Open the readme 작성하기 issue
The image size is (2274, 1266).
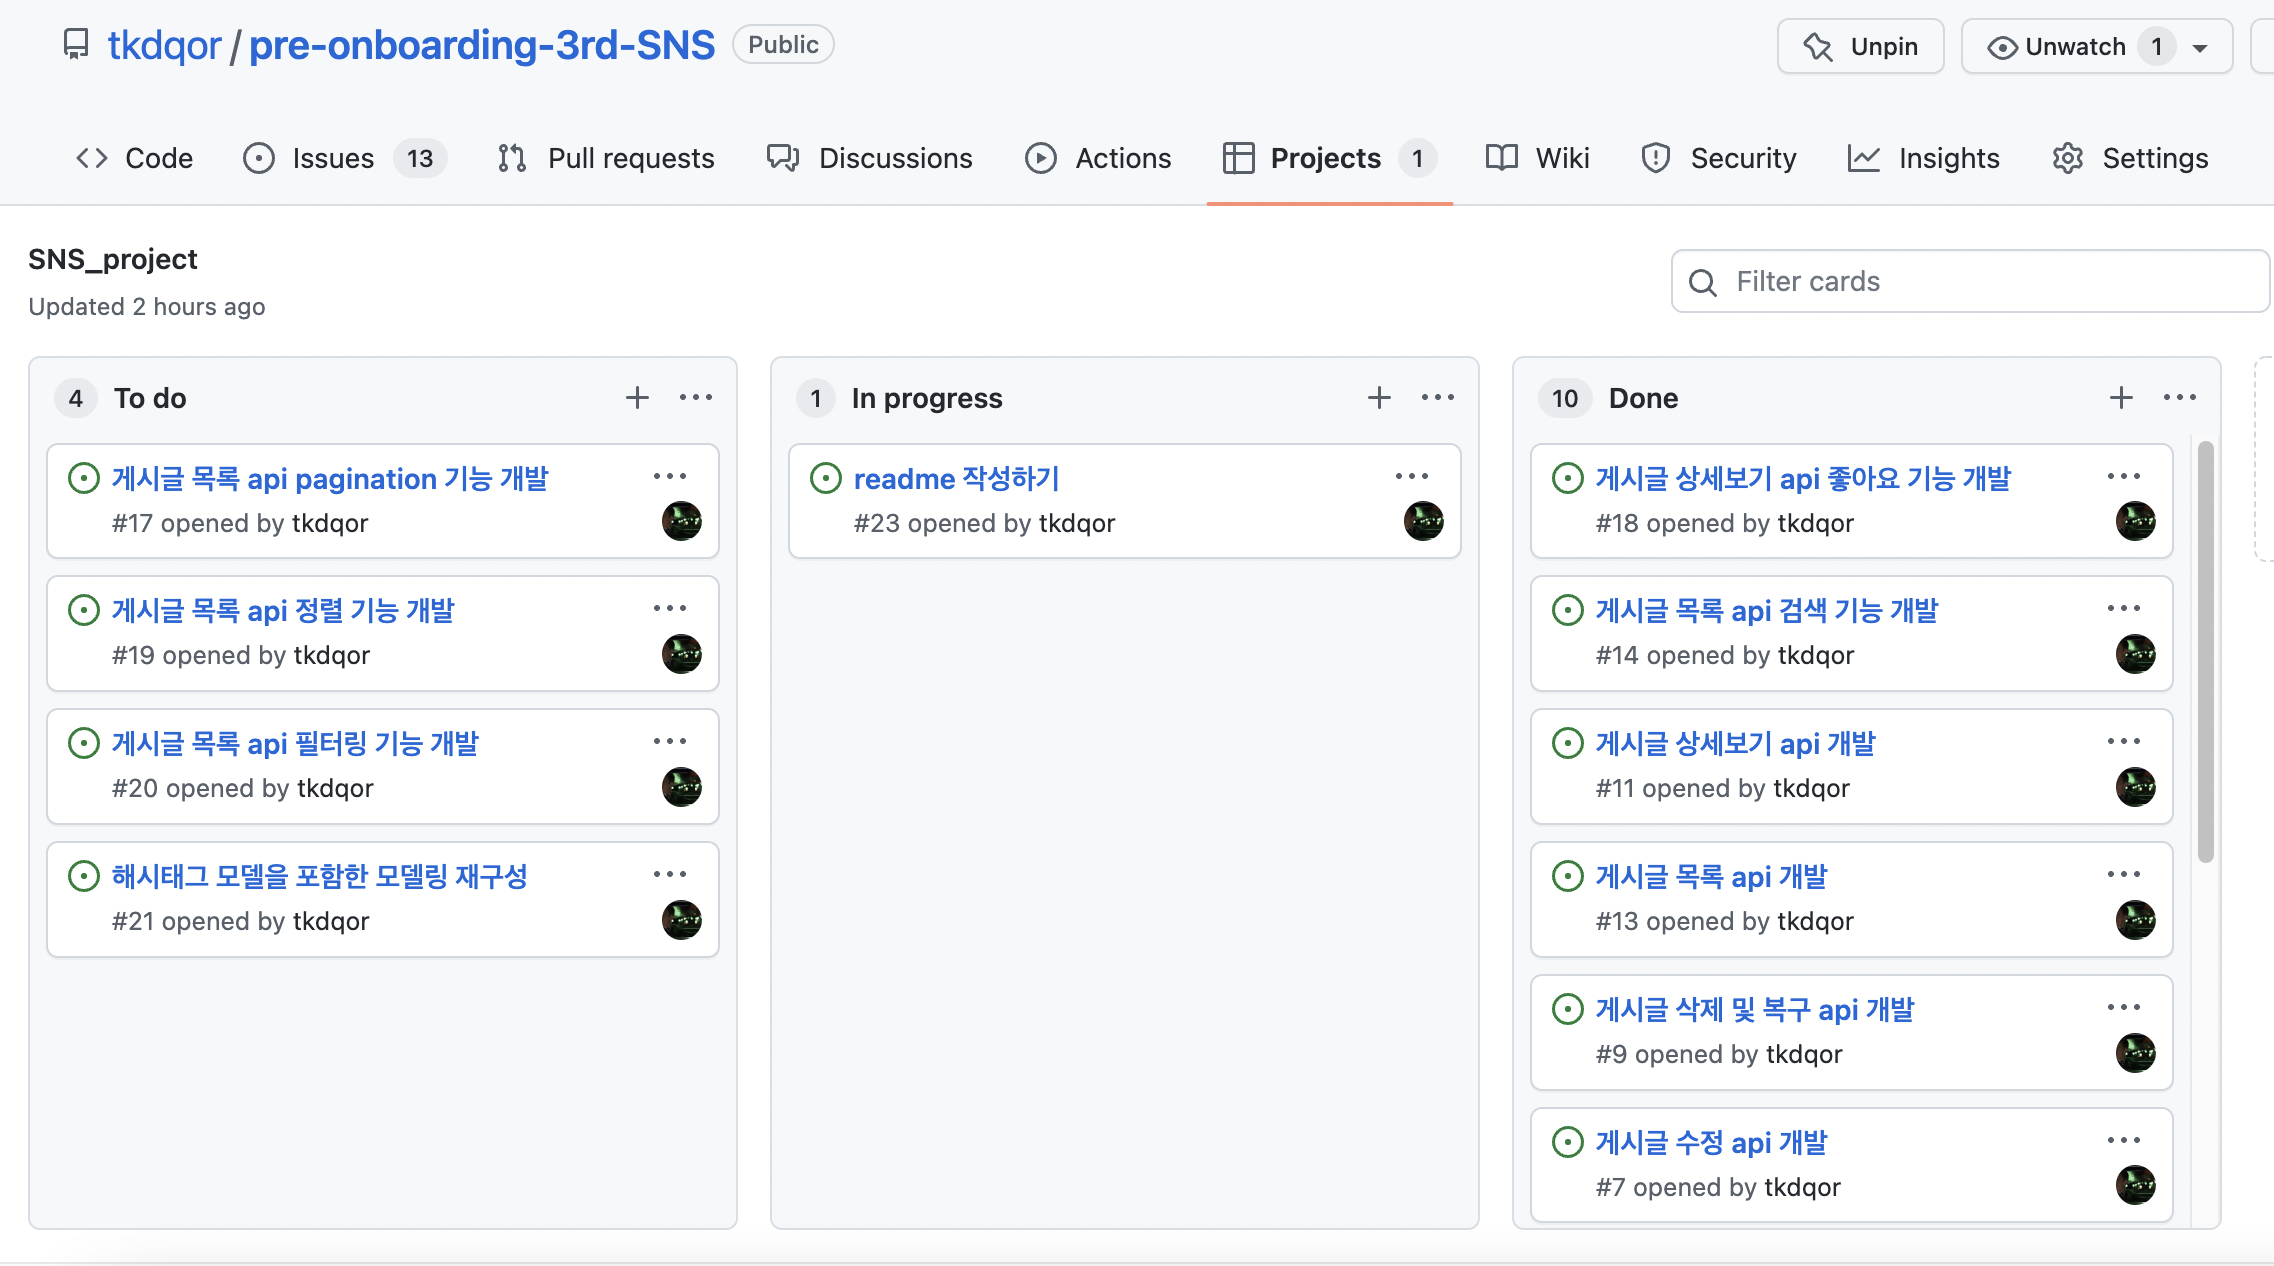tap(956, 479)
